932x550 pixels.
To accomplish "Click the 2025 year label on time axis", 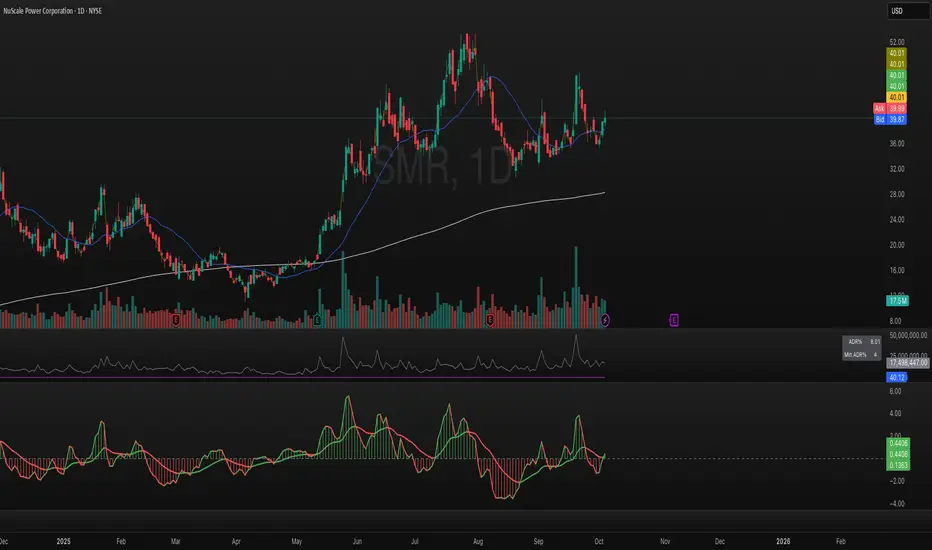I will click(64, 541).
